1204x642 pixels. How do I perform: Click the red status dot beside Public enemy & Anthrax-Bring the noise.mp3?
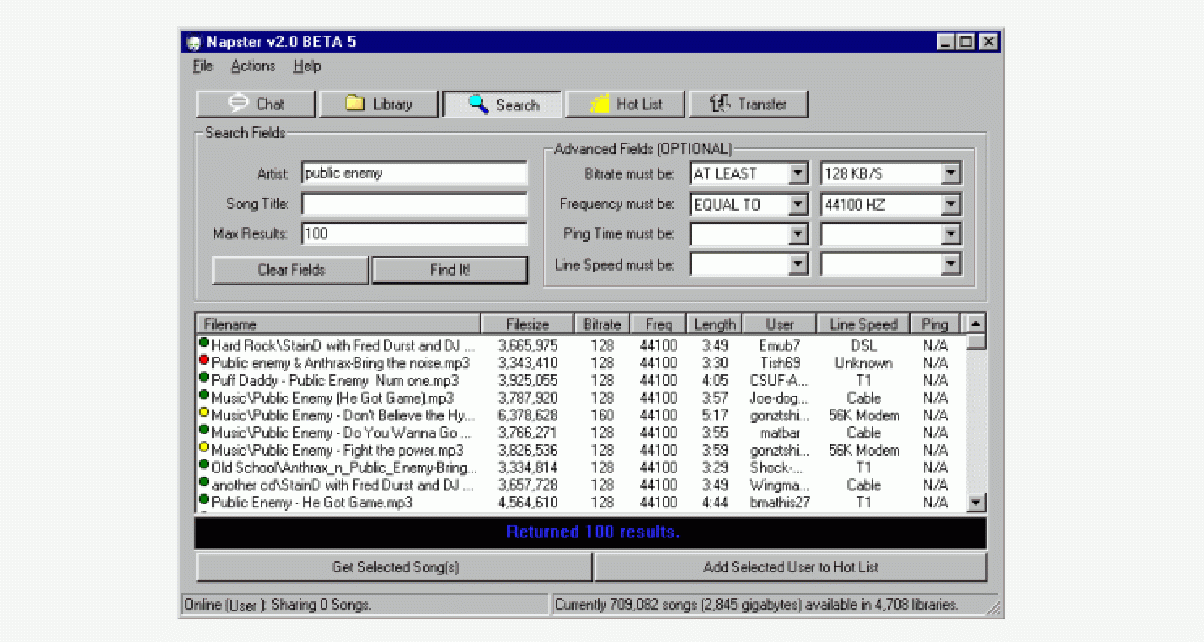(204, 360)
